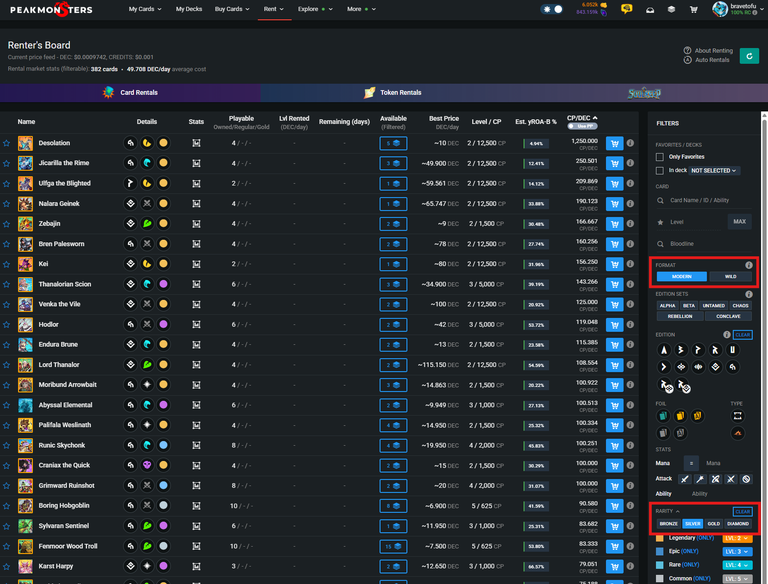Check the Only Favorites box
The image size is (768, 584).
660,157
